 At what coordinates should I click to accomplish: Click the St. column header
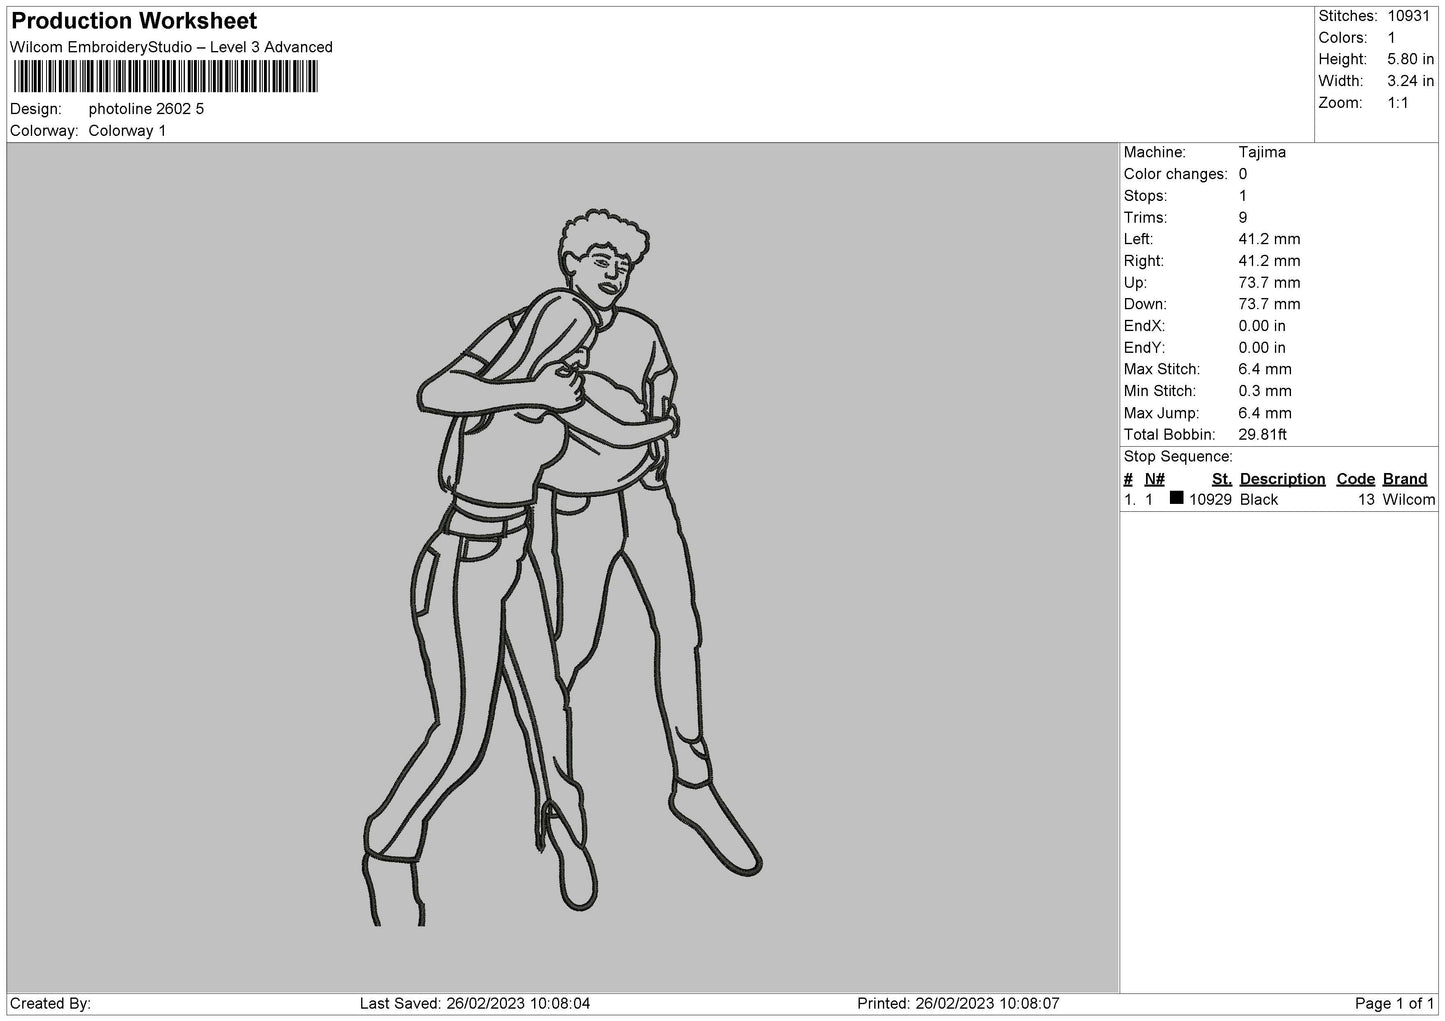pyautogui.click(x=1221, y=479)
